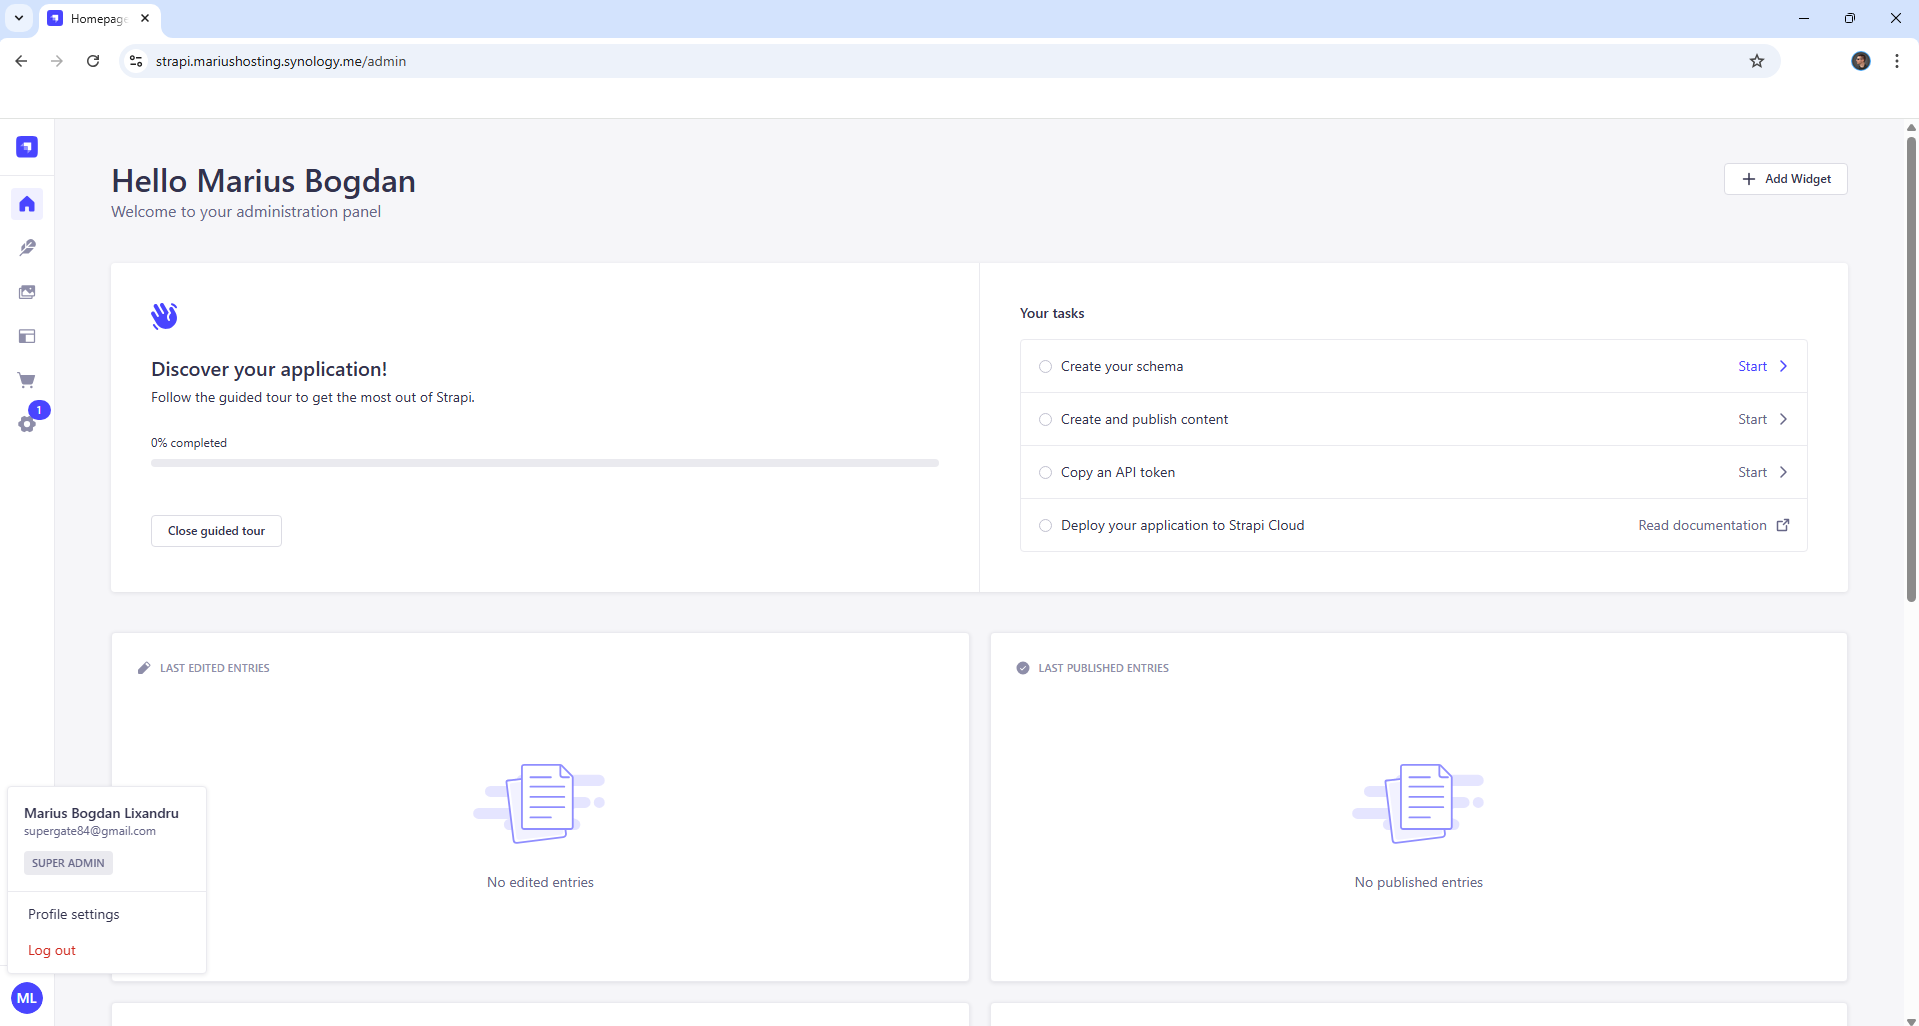The width and height of the screenshot is (1919, 1026).
Task: Click the Strapi logo at sidebar top
Action: 26,146
